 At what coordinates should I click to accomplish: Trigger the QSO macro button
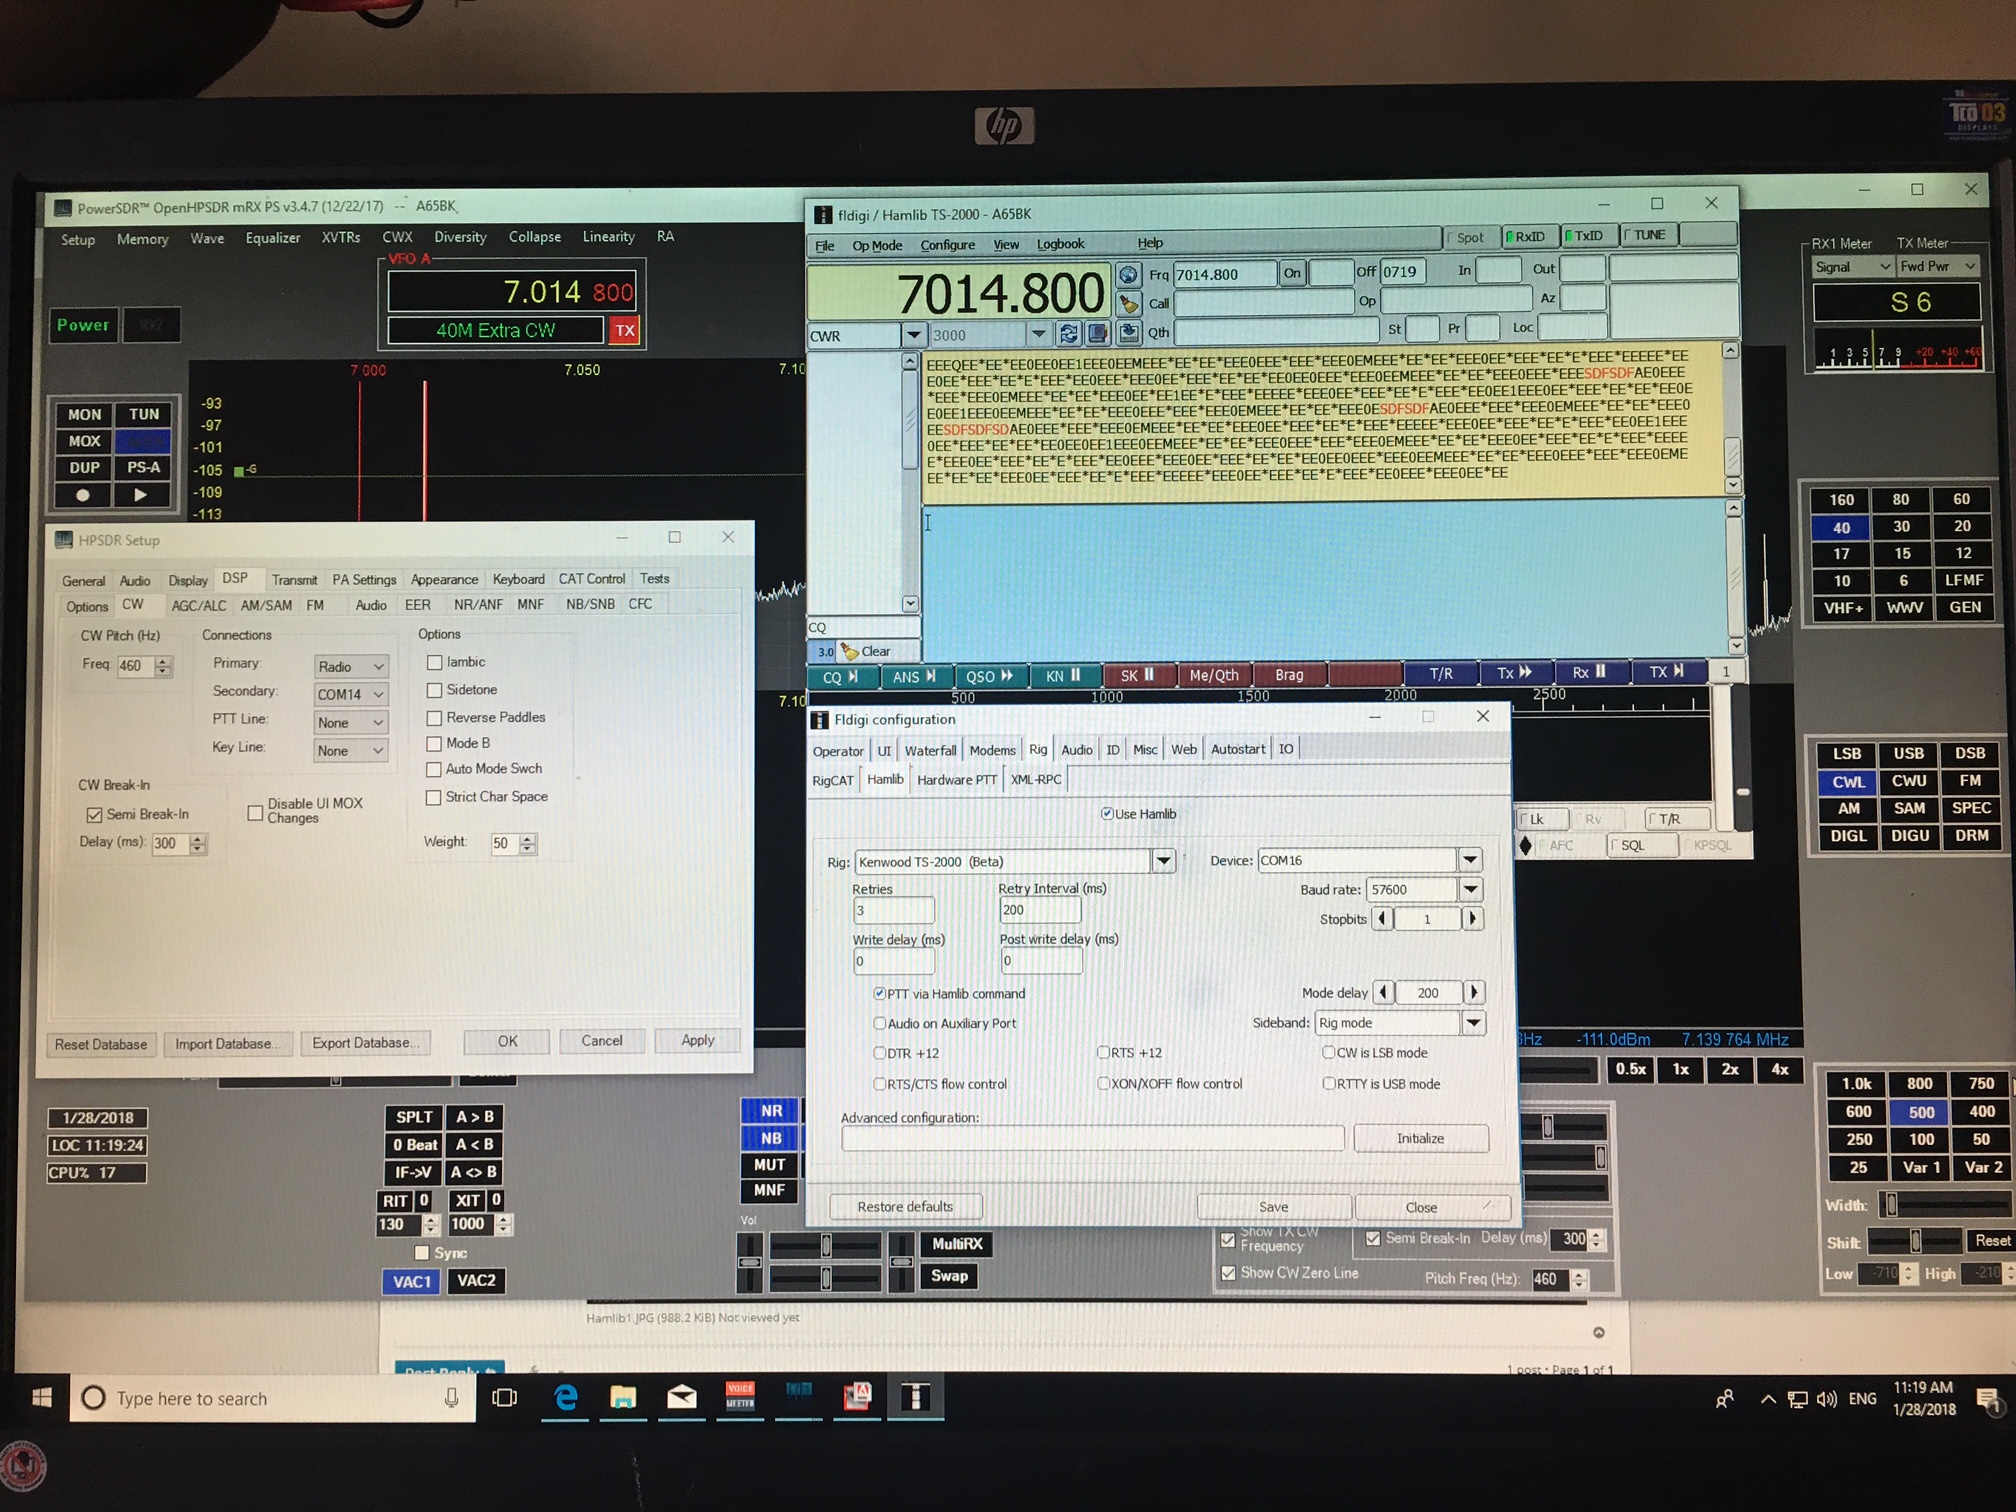989,676
